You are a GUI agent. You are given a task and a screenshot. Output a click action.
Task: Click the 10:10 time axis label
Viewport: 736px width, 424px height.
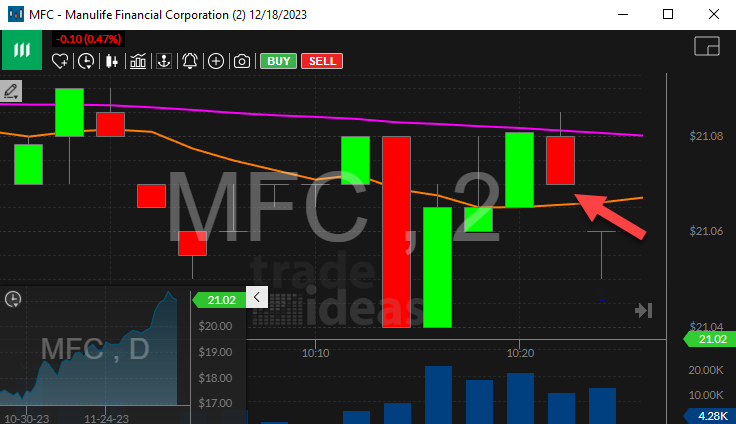coord(315,353)
